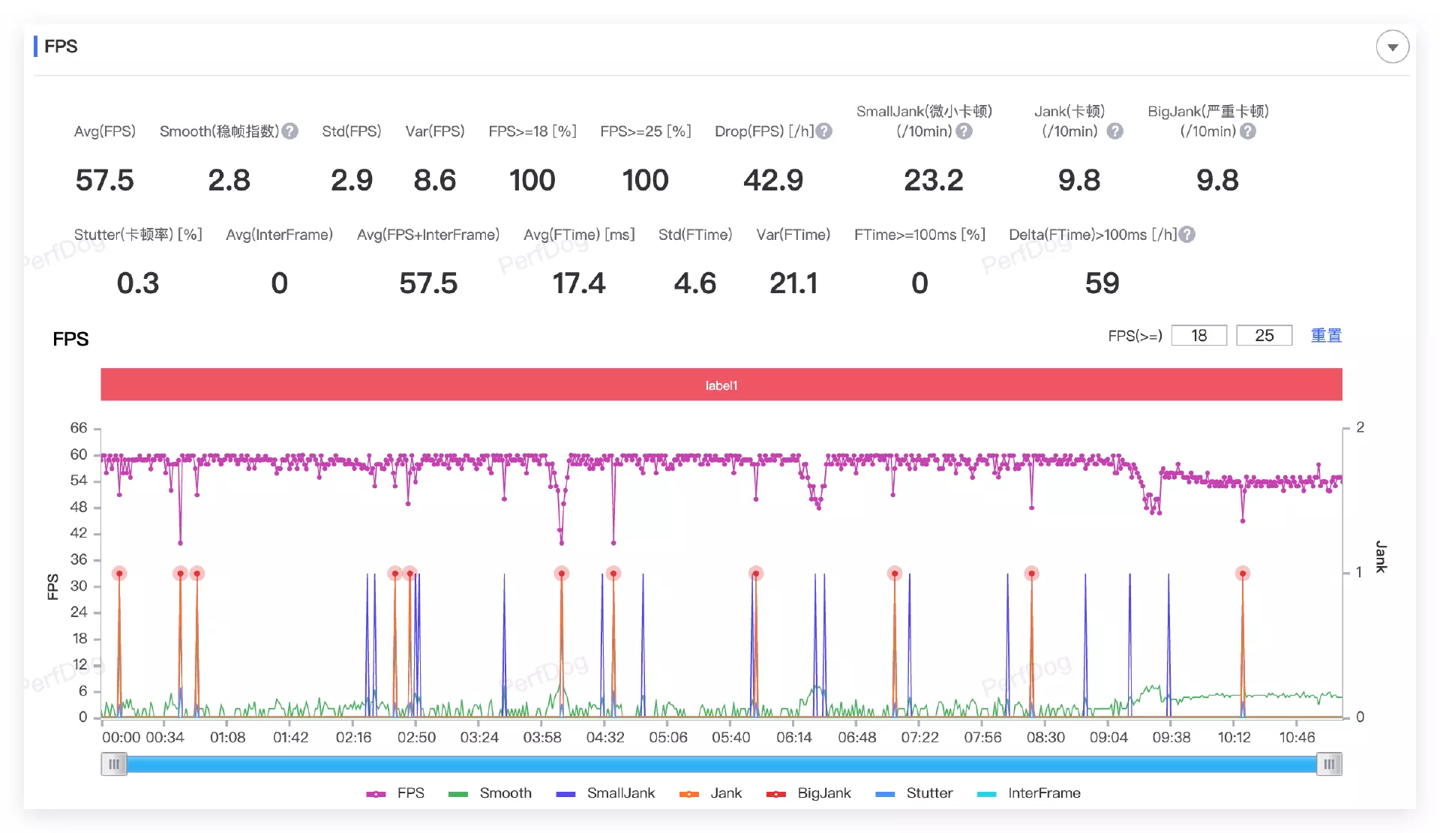
Task: Click the FPS threshold field showing 18
Action: 1199,335
